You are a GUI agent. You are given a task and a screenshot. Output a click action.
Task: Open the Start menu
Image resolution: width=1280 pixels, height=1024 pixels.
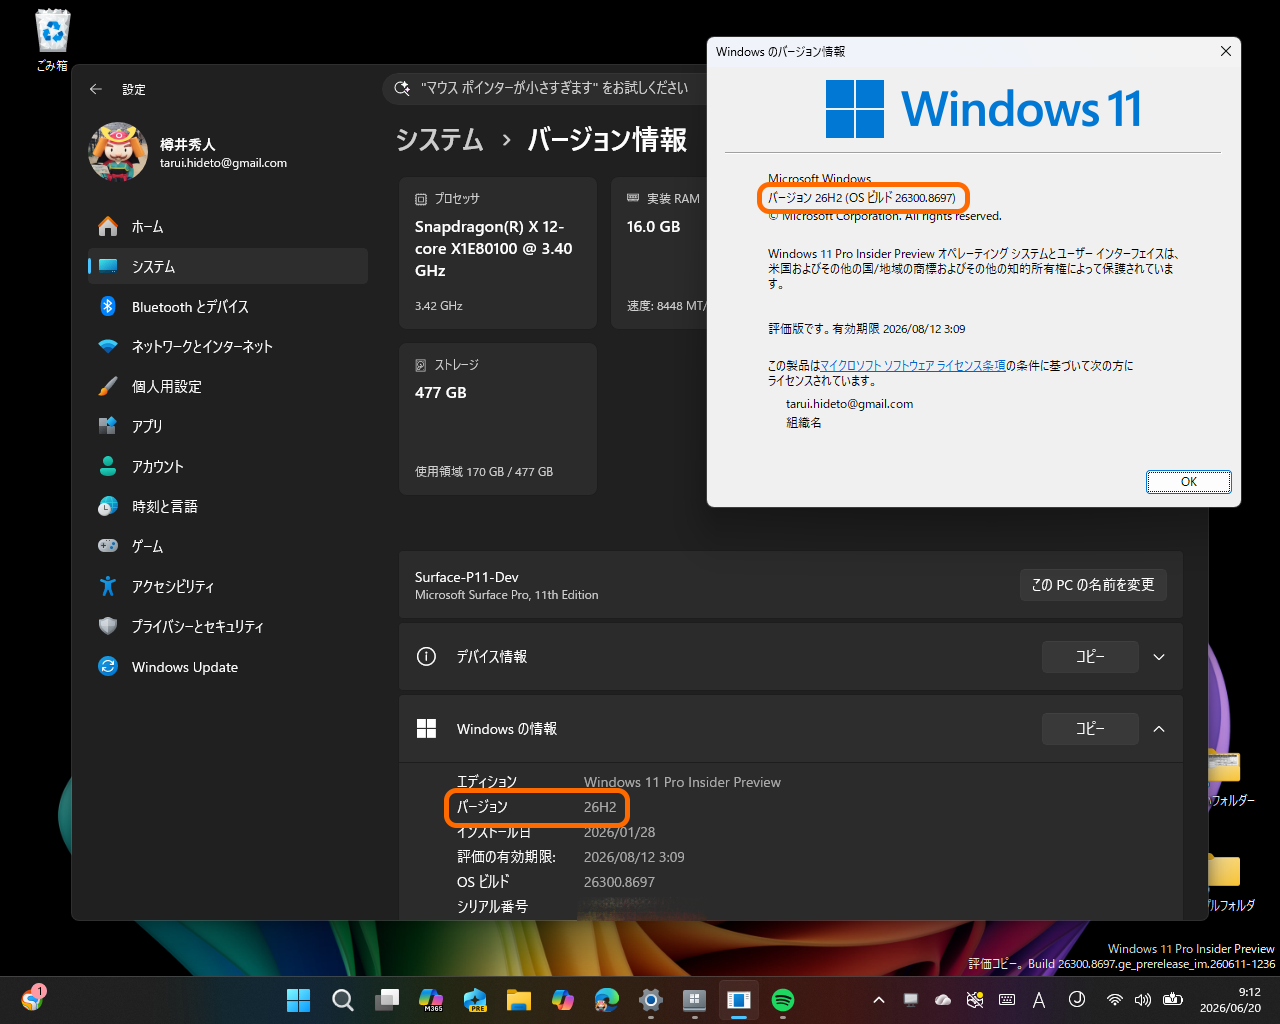[298, 1000]
